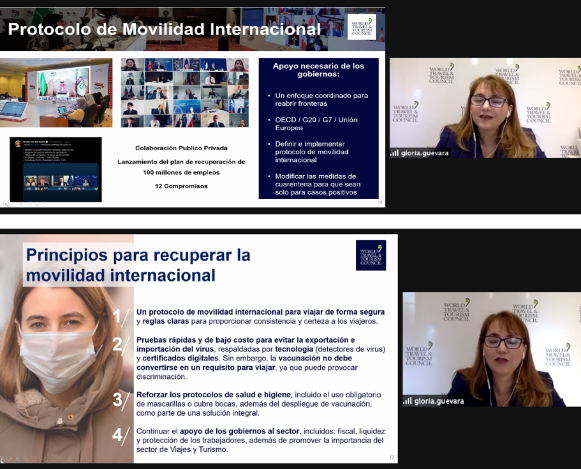Select the gloria.guevara name label next to Protocolo slide
This screenshot has height=469, width=581.
[x=425, y=153]
